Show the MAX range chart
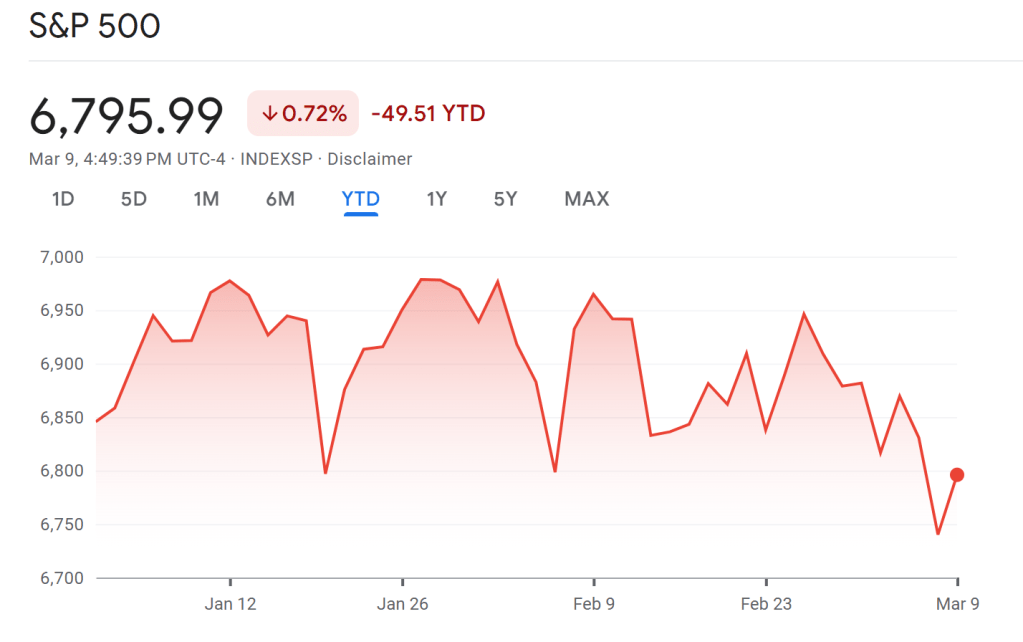 pyautogui.click(x=586, y=199)
